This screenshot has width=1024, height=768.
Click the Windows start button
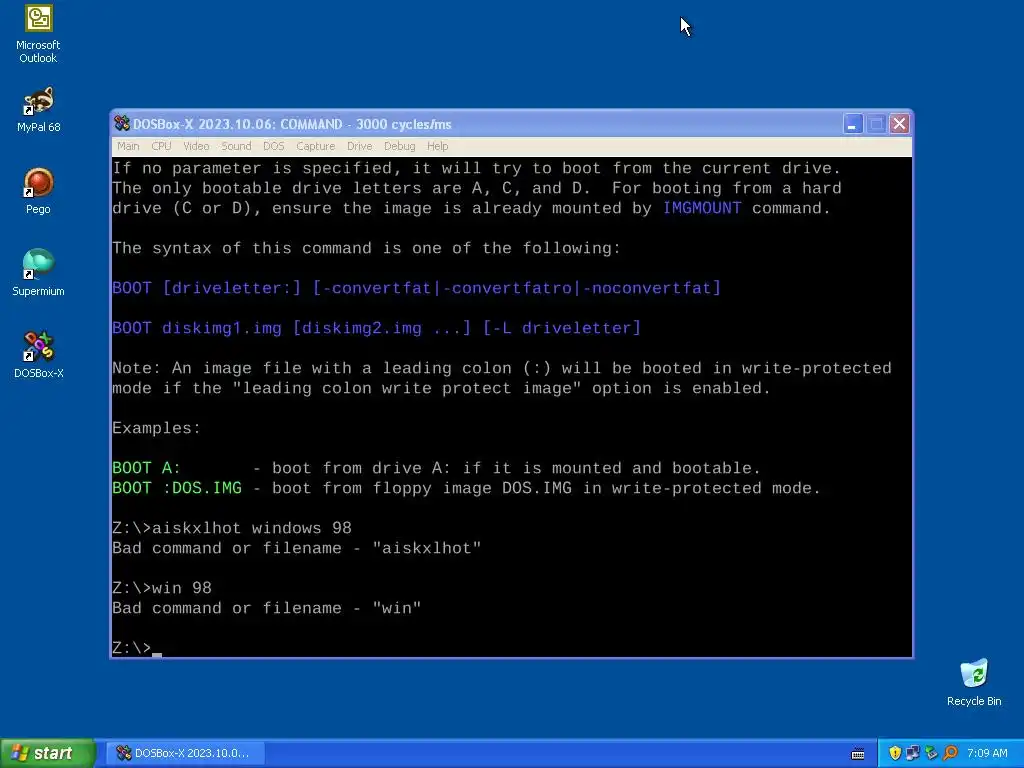coord(47,753)
